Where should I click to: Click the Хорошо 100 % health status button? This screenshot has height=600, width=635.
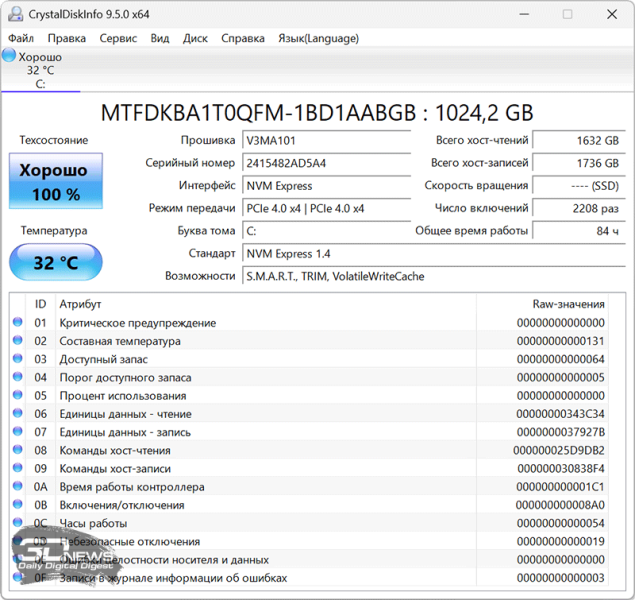coord(54,182)
